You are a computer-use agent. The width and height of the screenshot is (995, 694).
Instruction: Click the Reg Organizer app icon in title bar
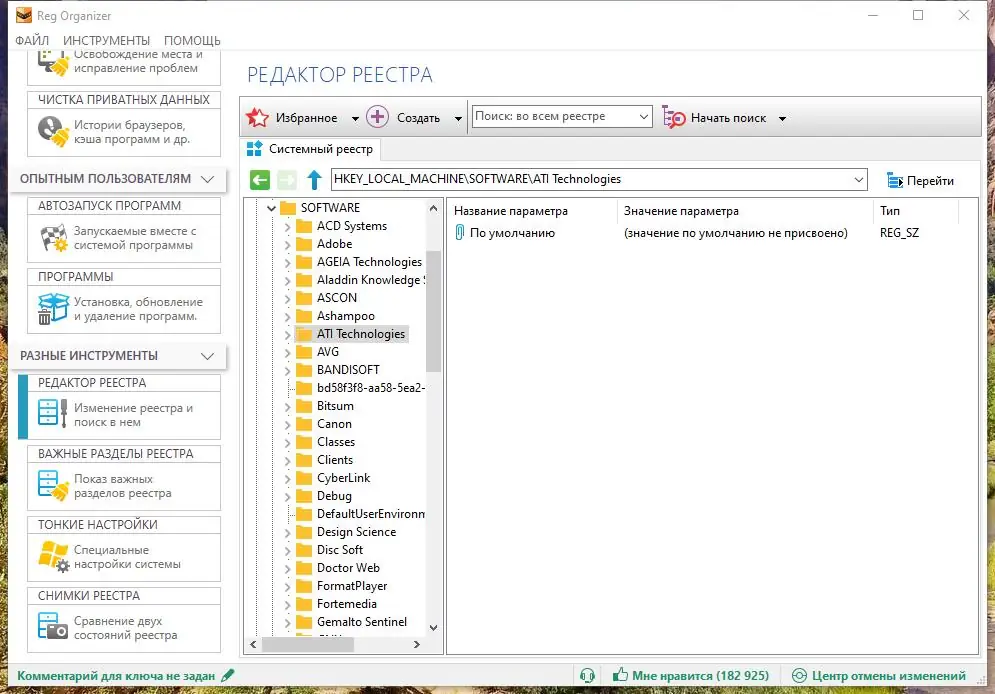24,15
